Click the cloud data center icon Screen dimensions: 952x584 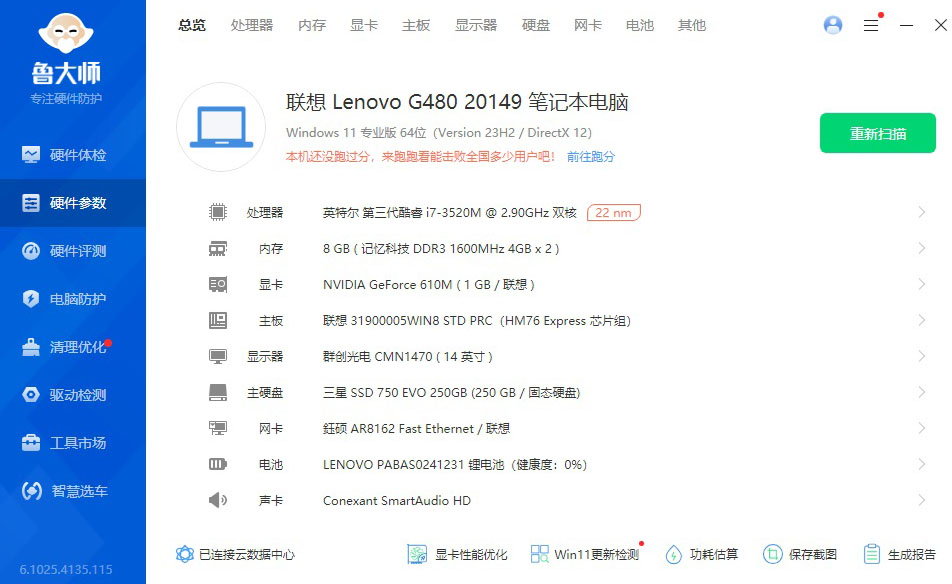tap(185, 554)
